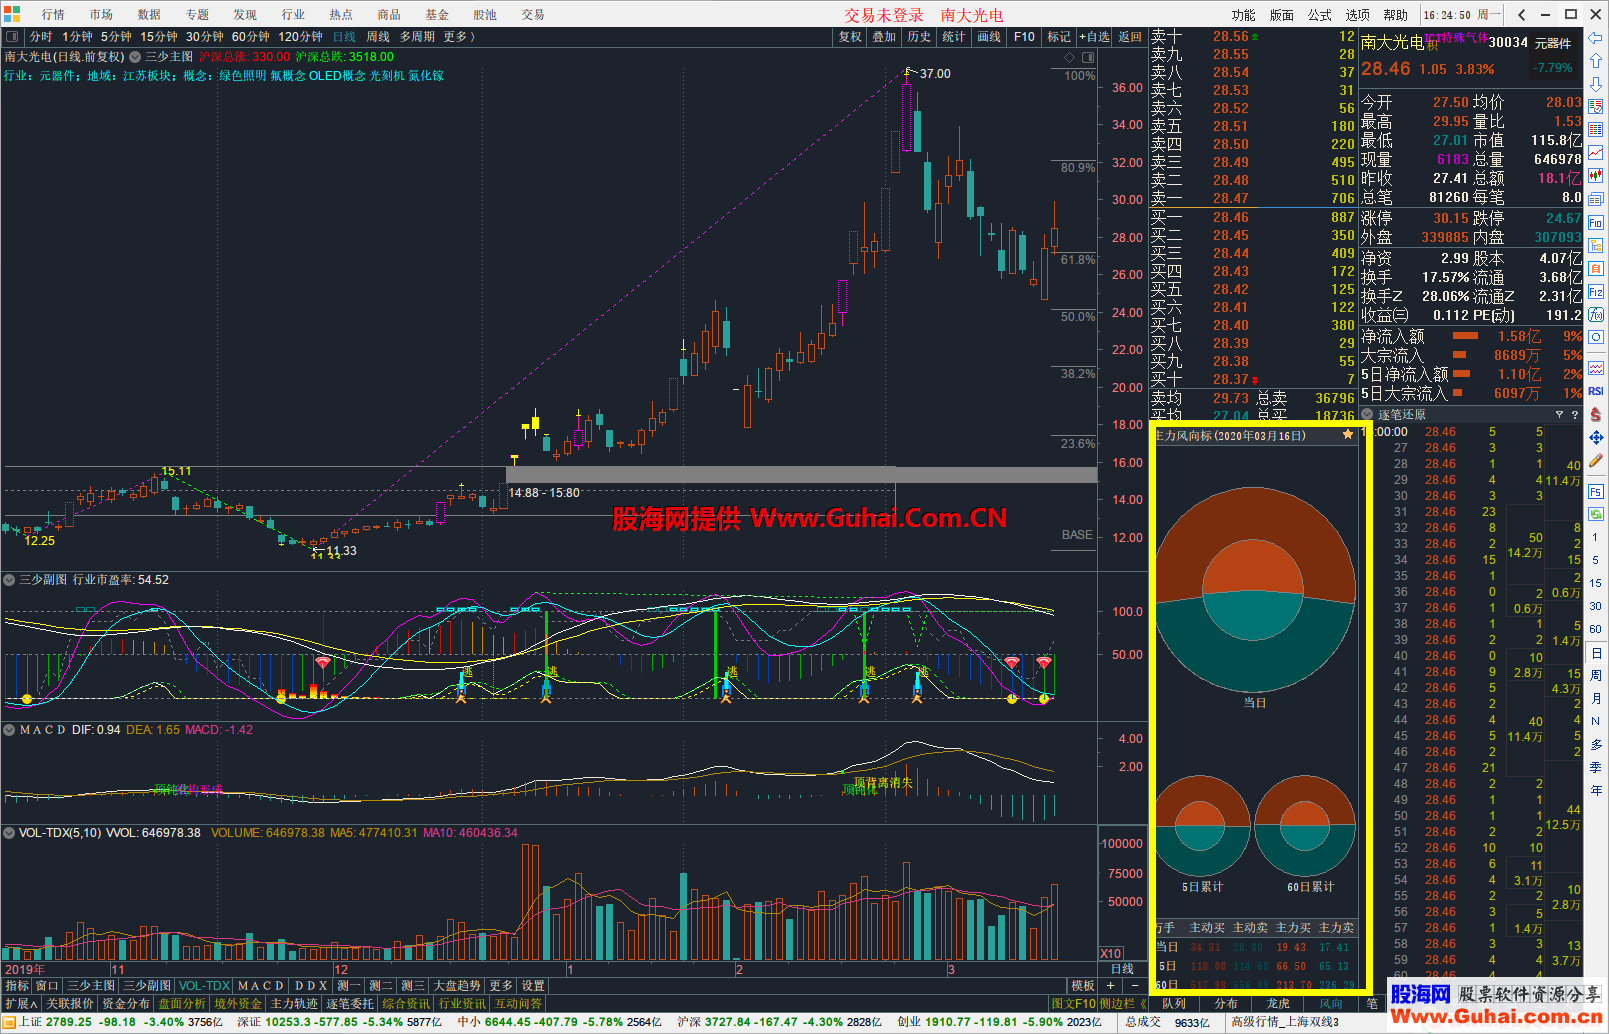
Task: Open the red trend line chart icon
Action: click(x=1595, y=153)
